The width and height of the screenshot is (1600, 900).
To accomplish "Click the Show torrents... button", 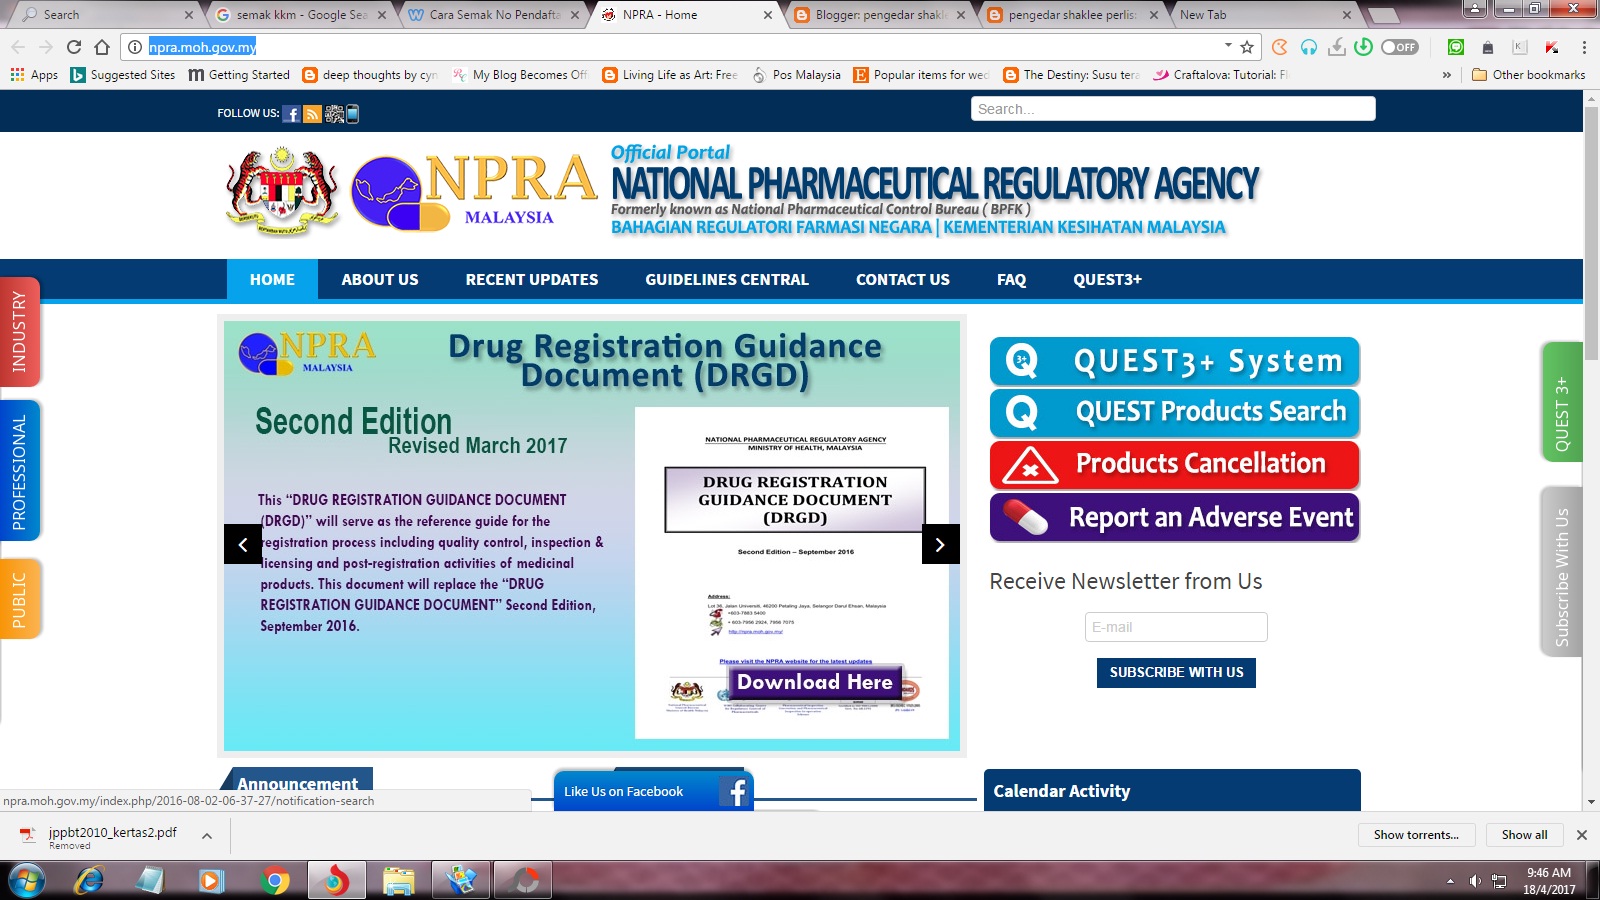I will [1416, 835].
